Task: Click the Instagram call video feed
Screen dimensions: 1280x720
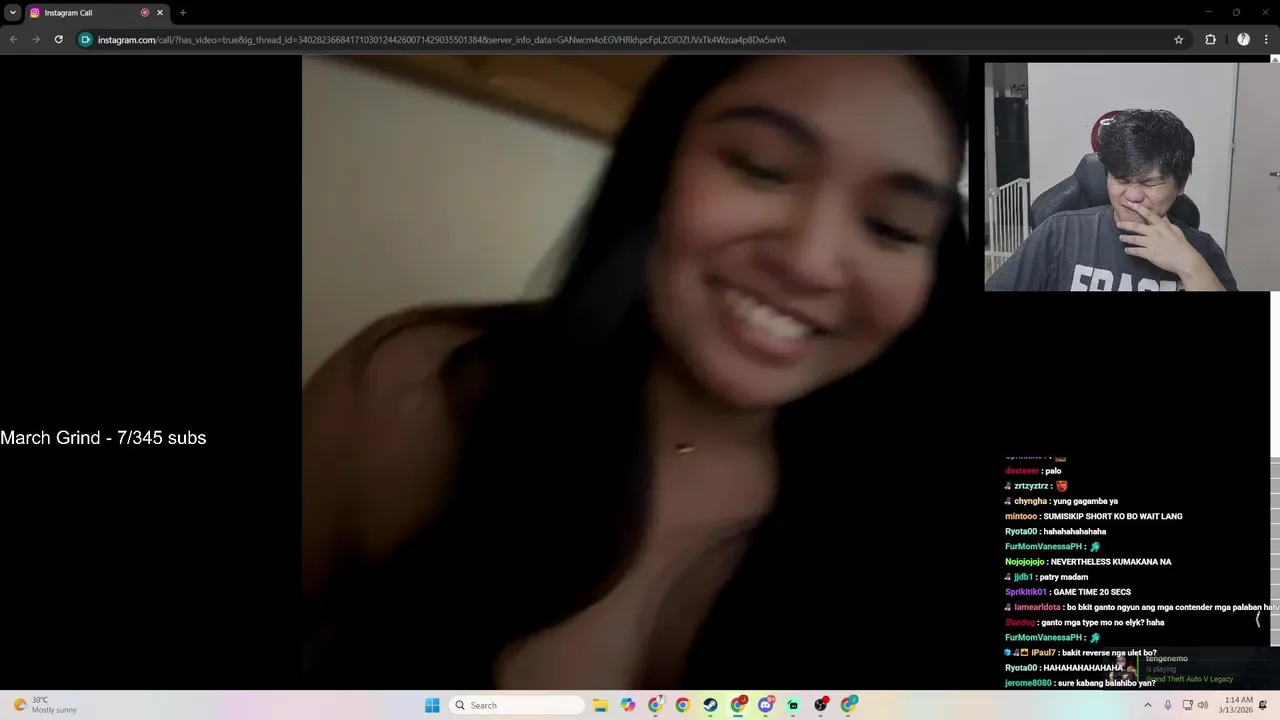Action: tap(635, 372)
